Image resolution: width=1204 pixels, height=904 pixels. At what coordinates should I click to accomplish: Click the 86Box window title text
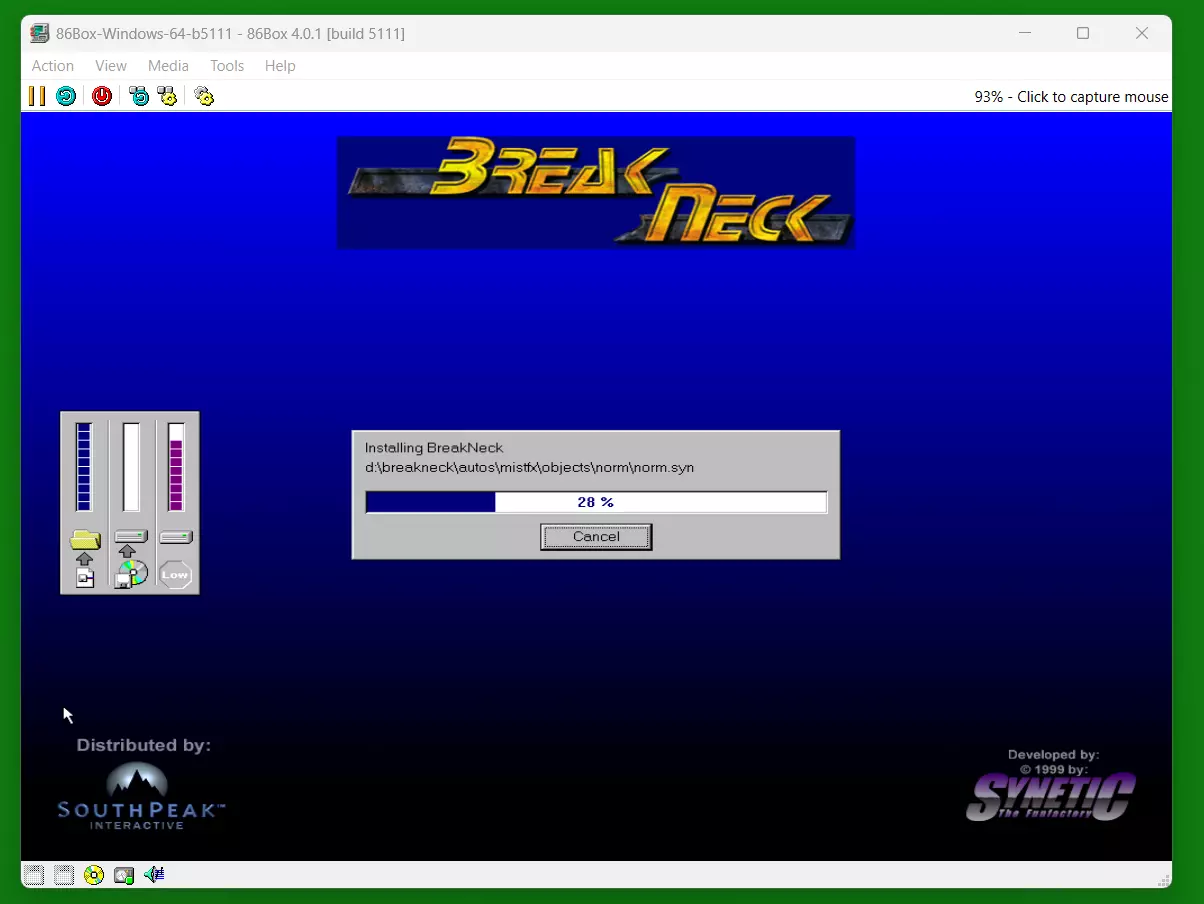tap(231, 34)
